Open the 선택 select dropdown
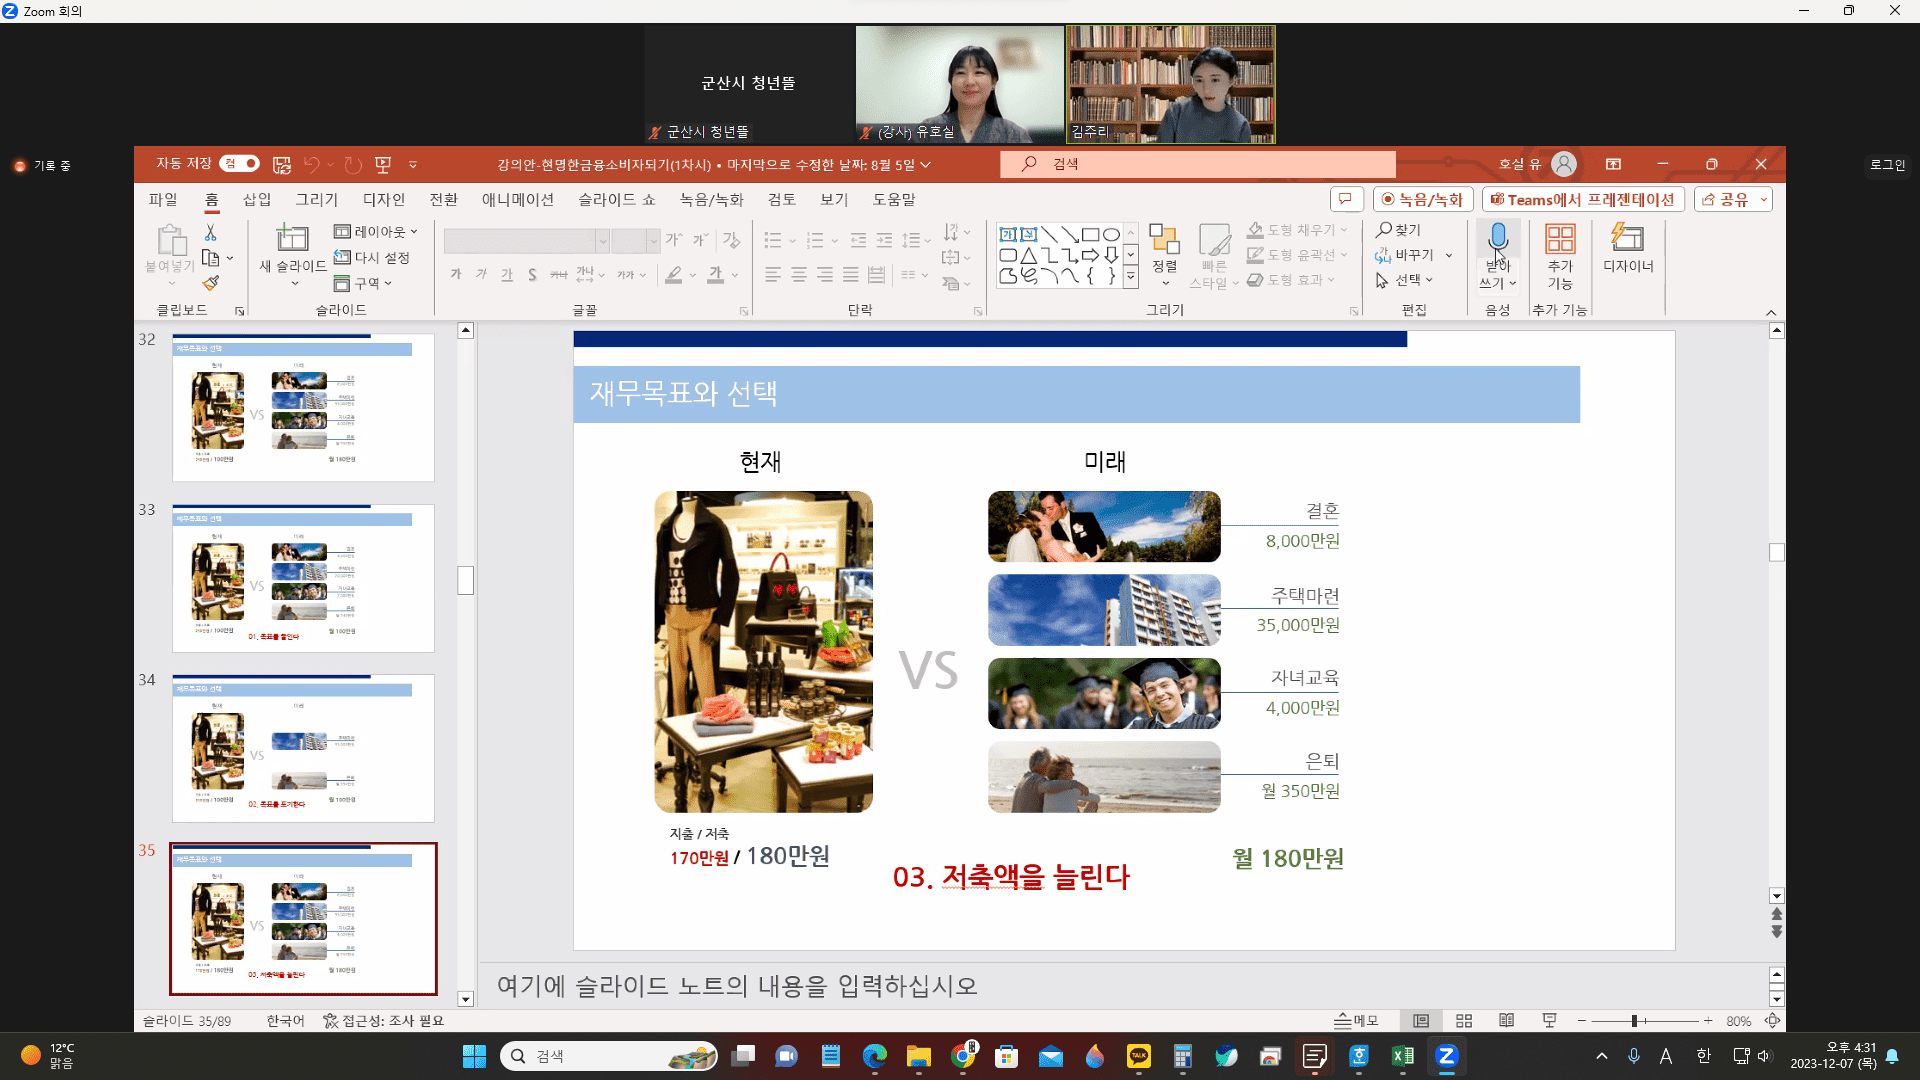Screen dimensions: 1920x1080 point(1405,280)
